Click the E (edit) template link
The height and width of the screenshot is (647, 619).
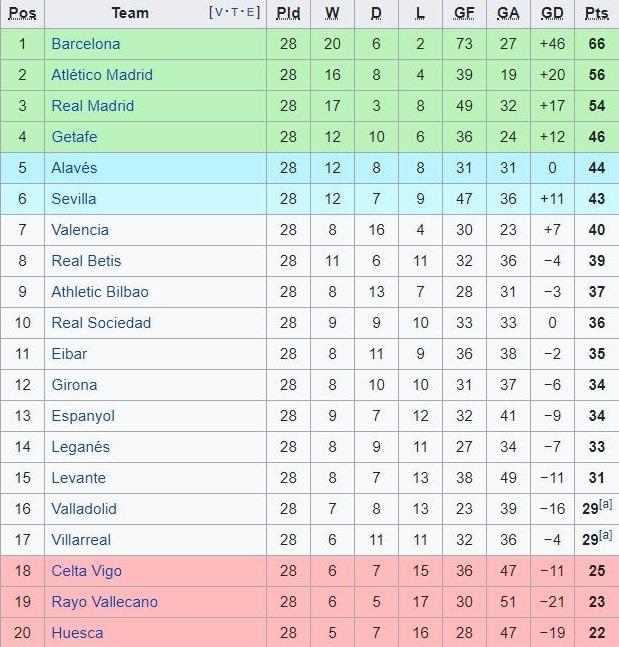click(x=252, y=13)
